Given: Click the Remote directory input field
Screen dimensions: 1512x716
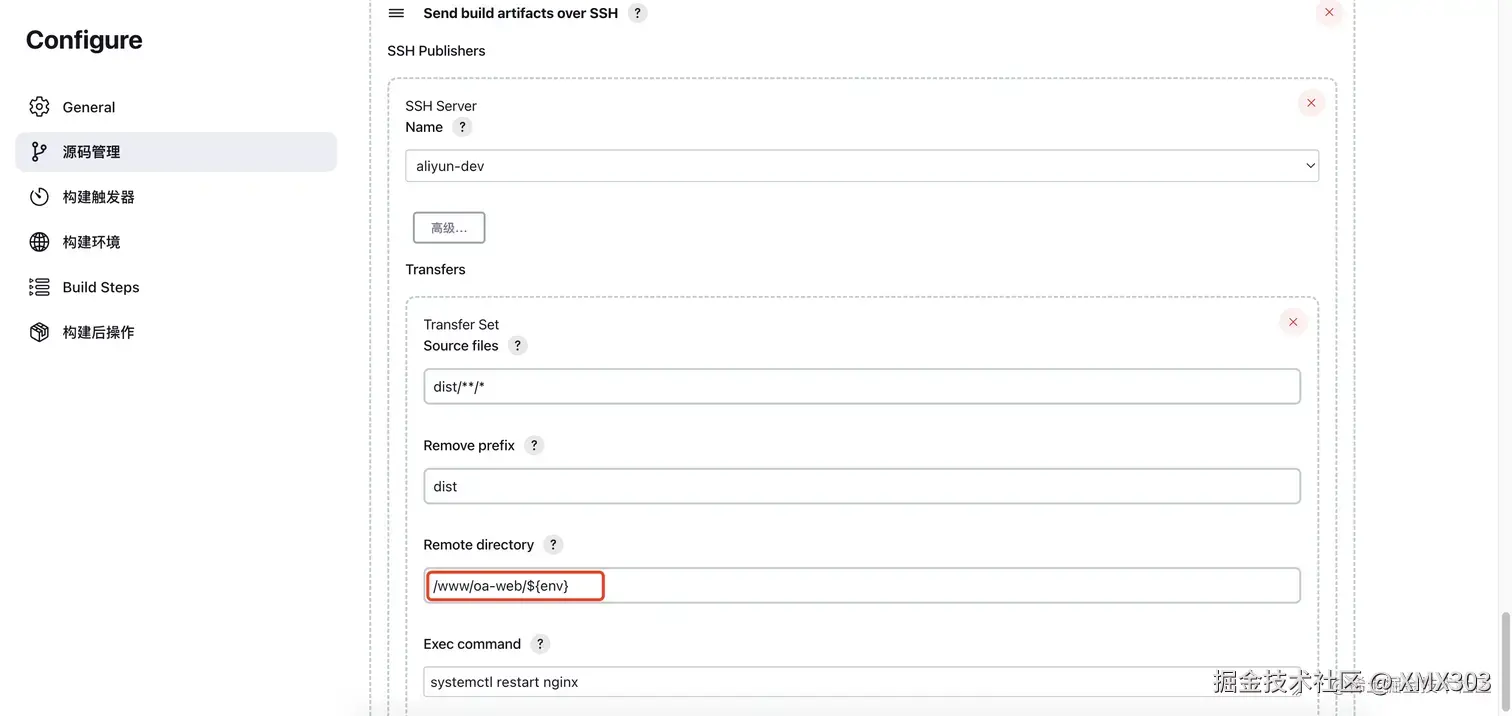Looking at the screenshot, I should [x=861, y=586].
